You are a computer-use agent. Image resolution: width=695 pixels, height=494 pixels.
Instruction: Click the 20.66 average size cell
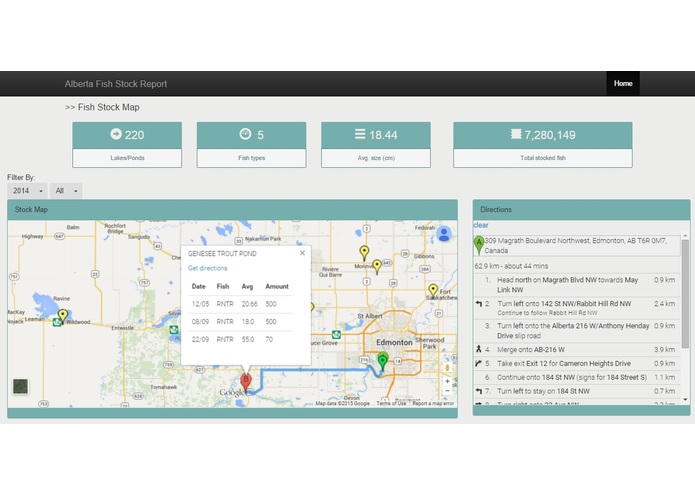click(x=250, y=304)
